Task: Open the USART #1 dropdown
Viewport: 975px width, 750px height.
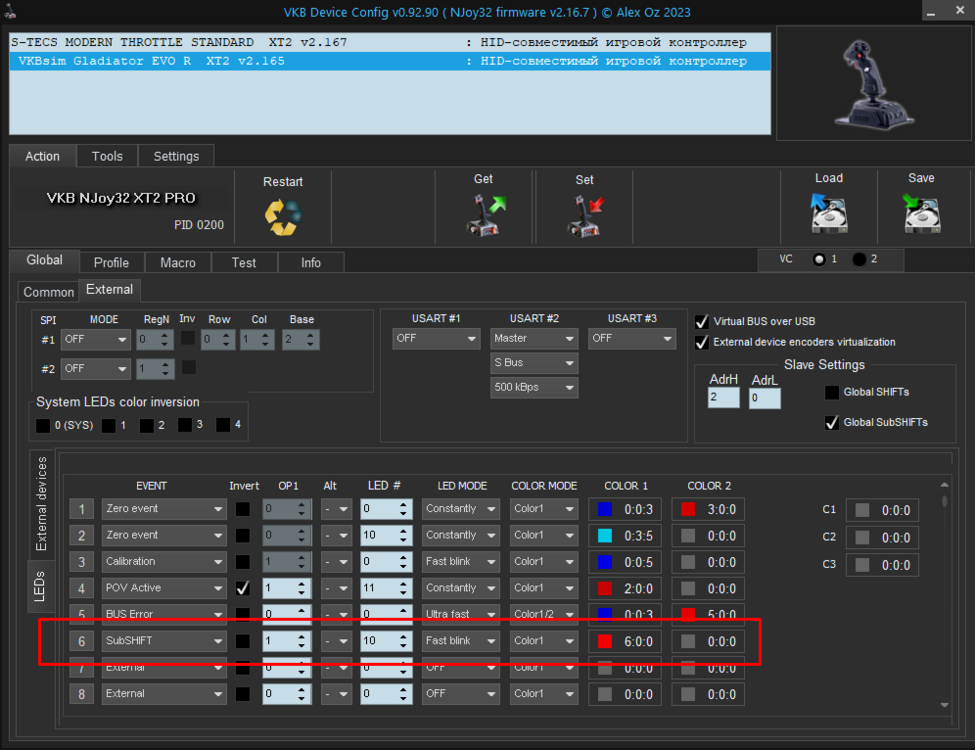Action: coord(436,338)
